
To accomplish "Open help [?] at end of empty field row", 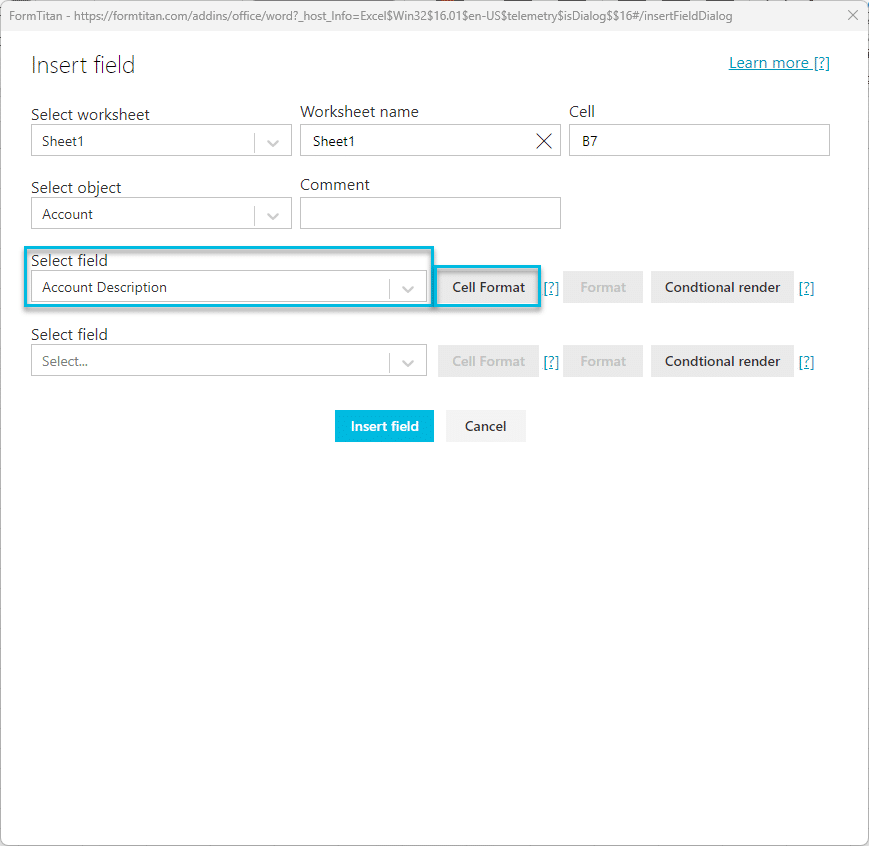I will pos(806,362).
